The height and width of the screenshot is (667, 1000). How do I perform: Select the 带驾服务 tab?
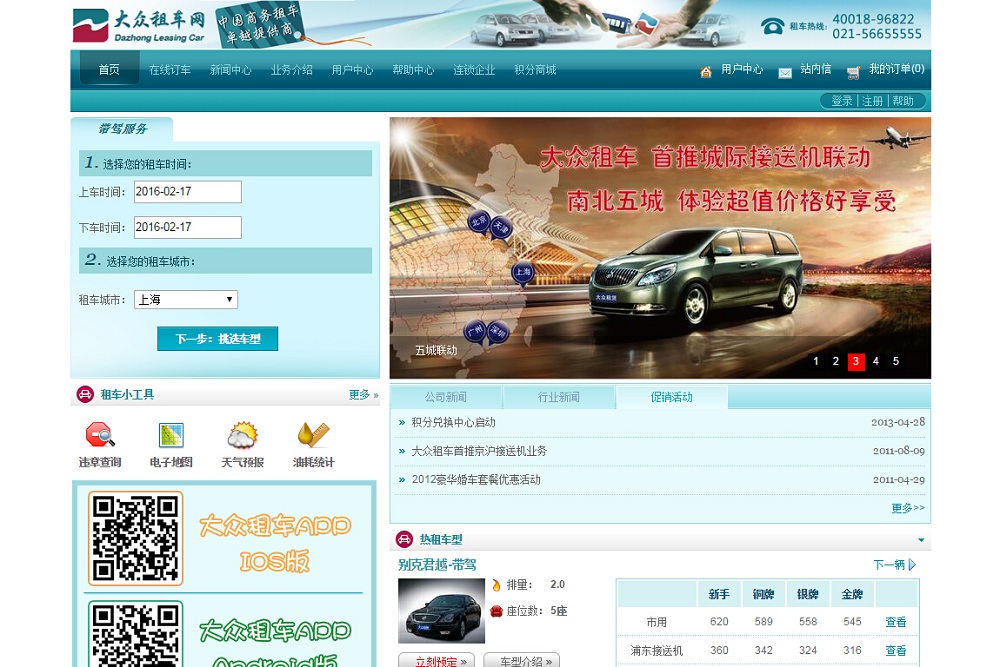[122, 129]
